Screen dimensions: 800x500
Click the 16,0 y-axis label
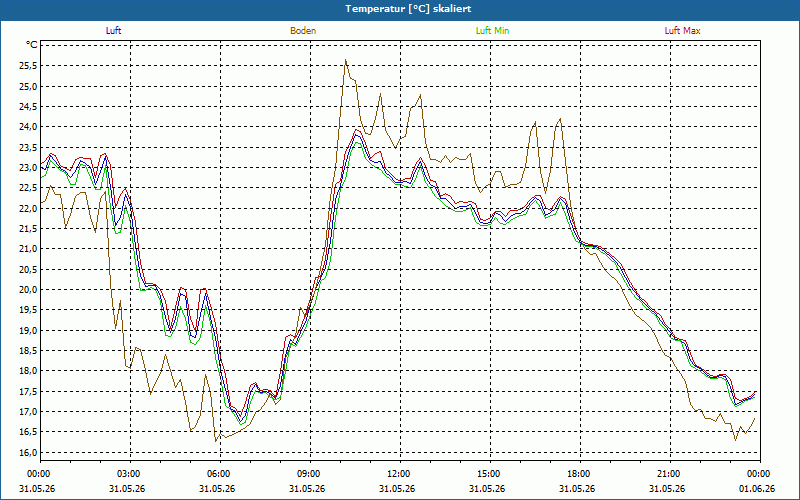coord(28,453)
